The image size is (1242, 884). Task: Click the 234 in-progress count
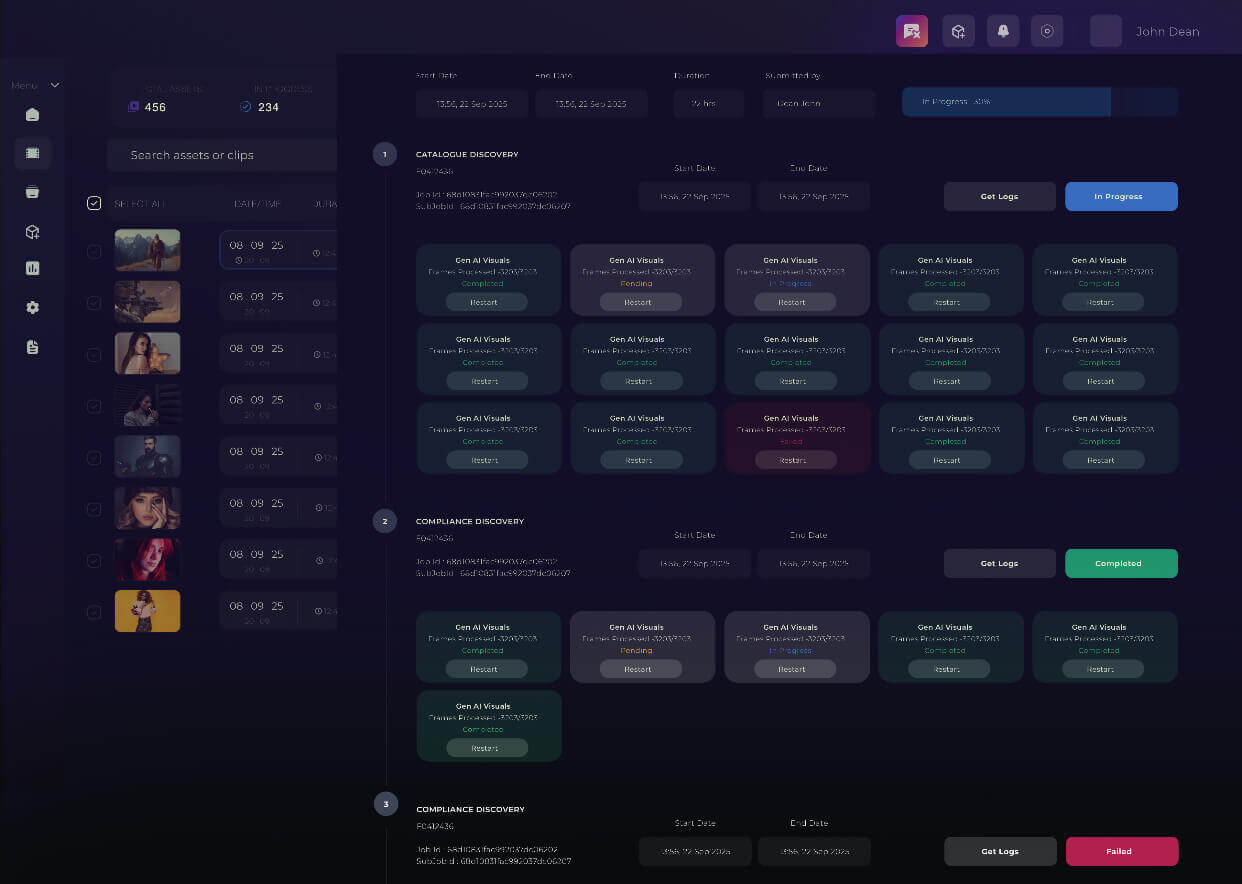[x=268, y=107]
